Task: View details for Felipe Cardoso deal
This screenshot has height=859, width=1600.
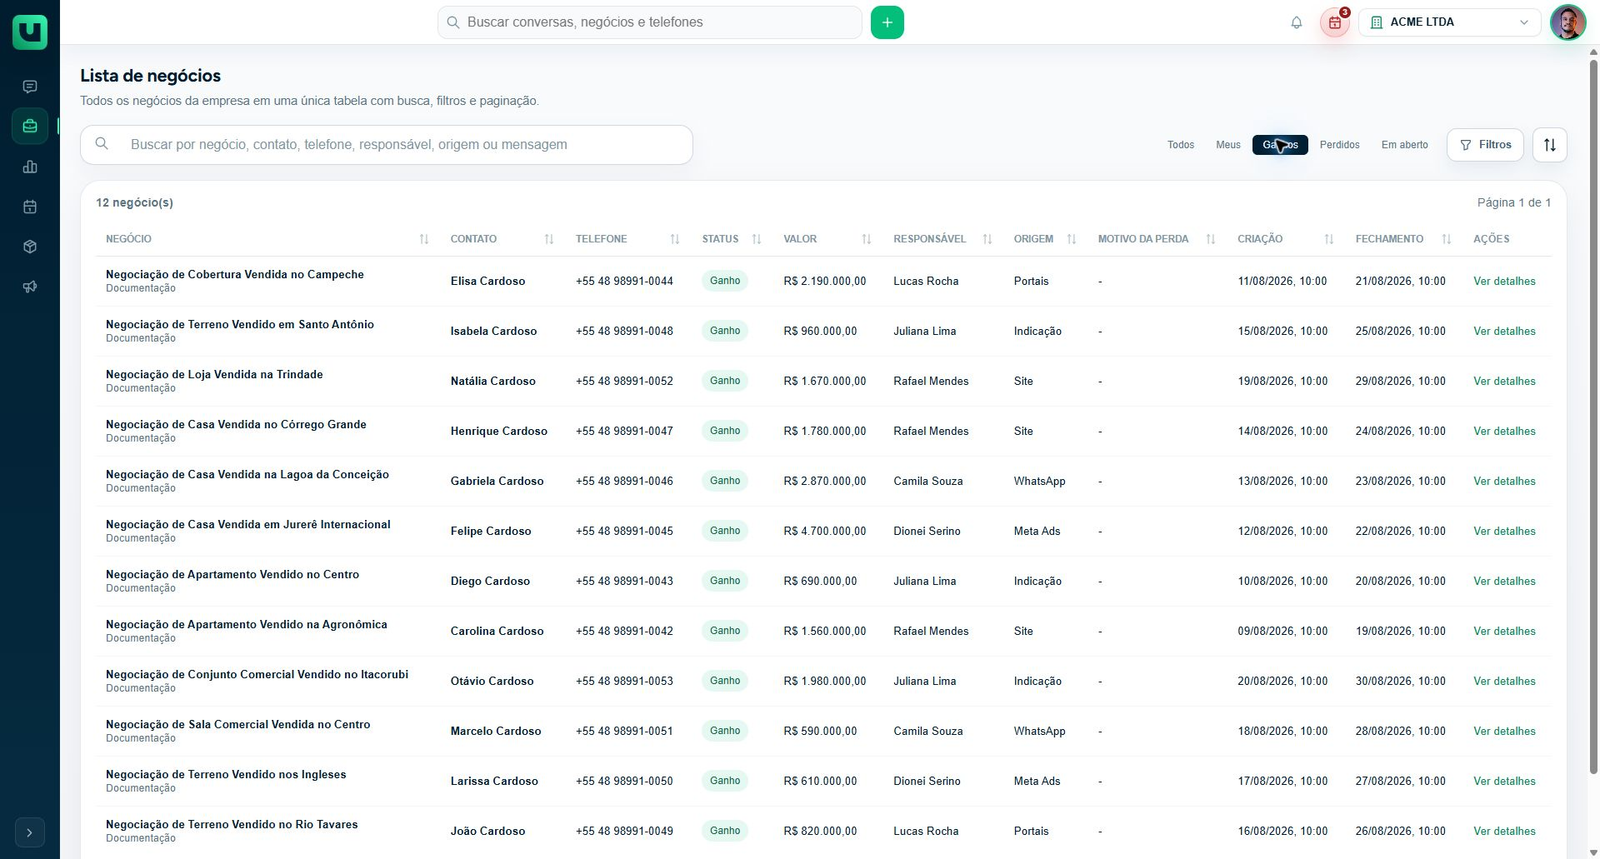Action: (1504, 531)
